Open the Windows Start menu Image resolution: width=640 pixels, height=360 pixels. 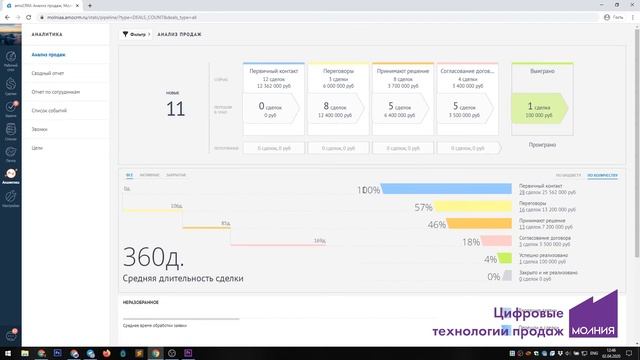click(8, 353)
